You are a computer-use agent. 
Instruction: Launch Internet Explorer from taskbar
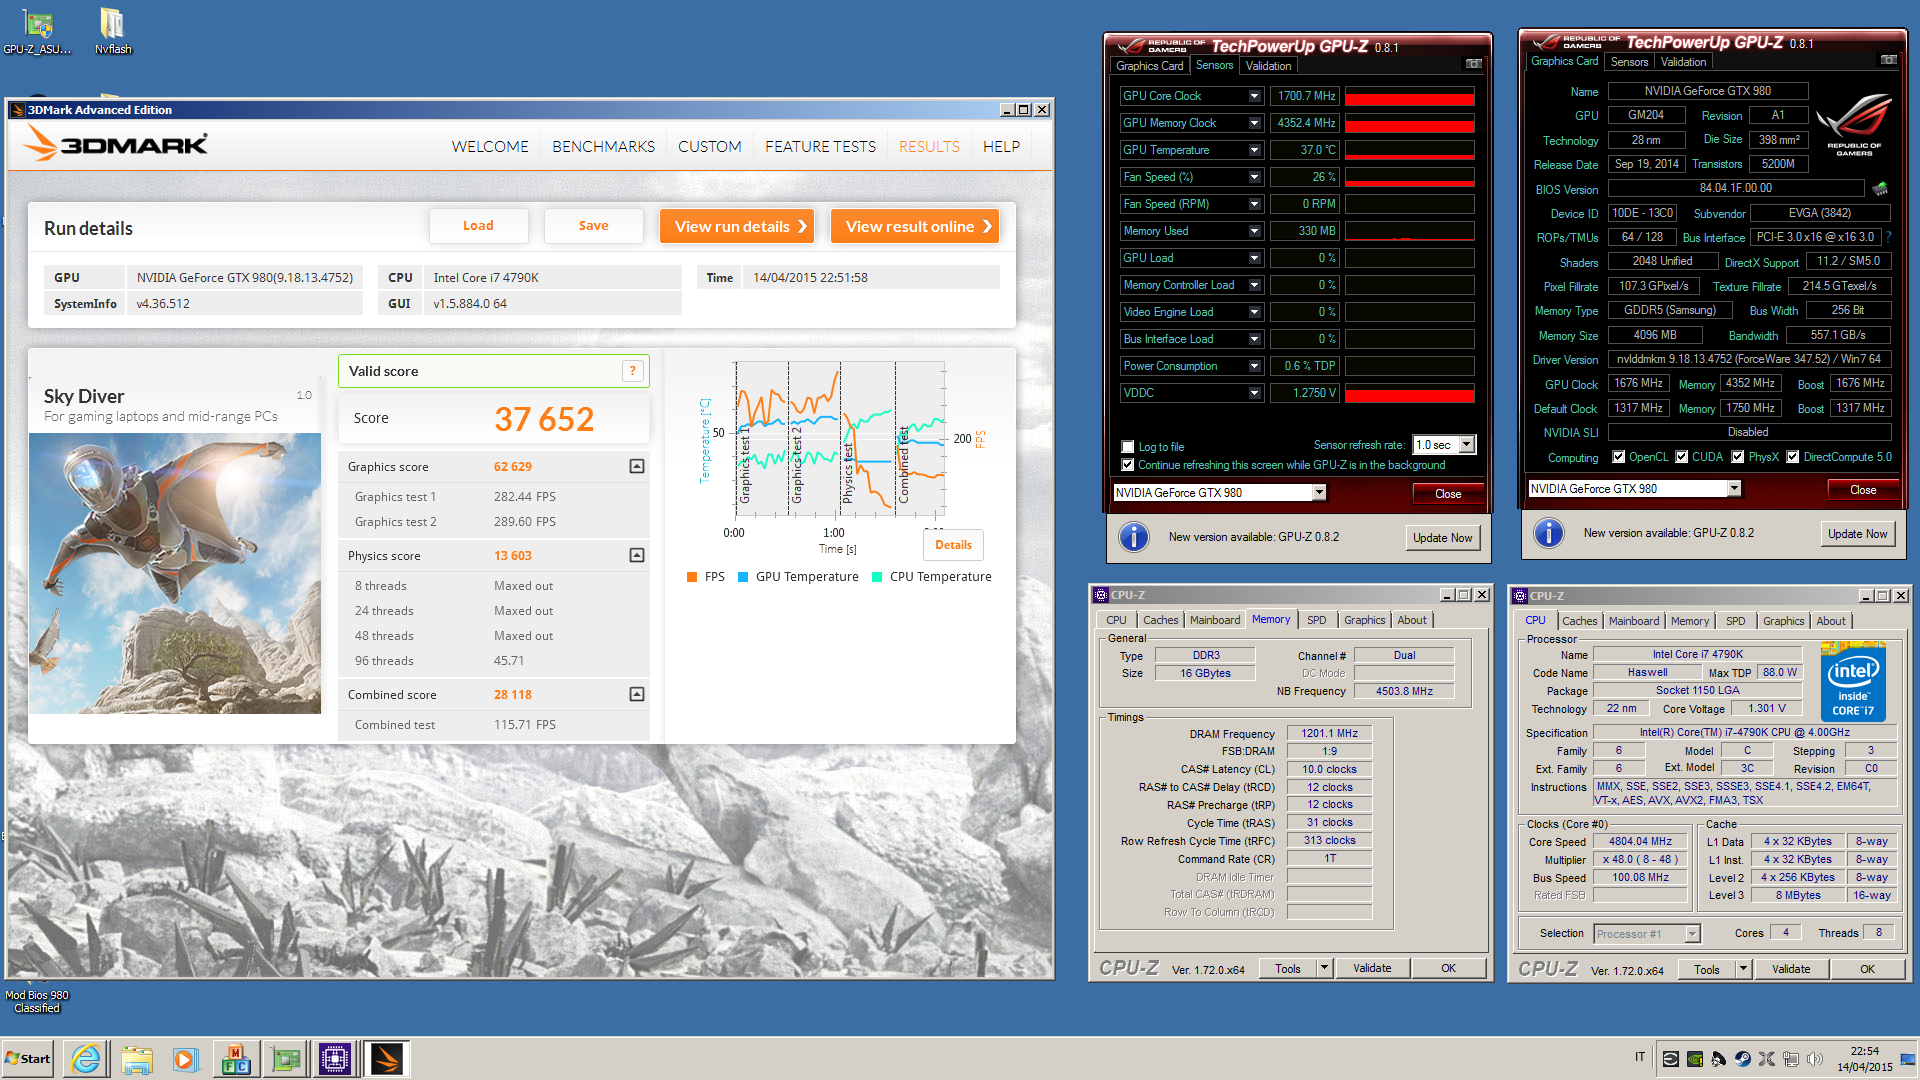point(87,1059)
